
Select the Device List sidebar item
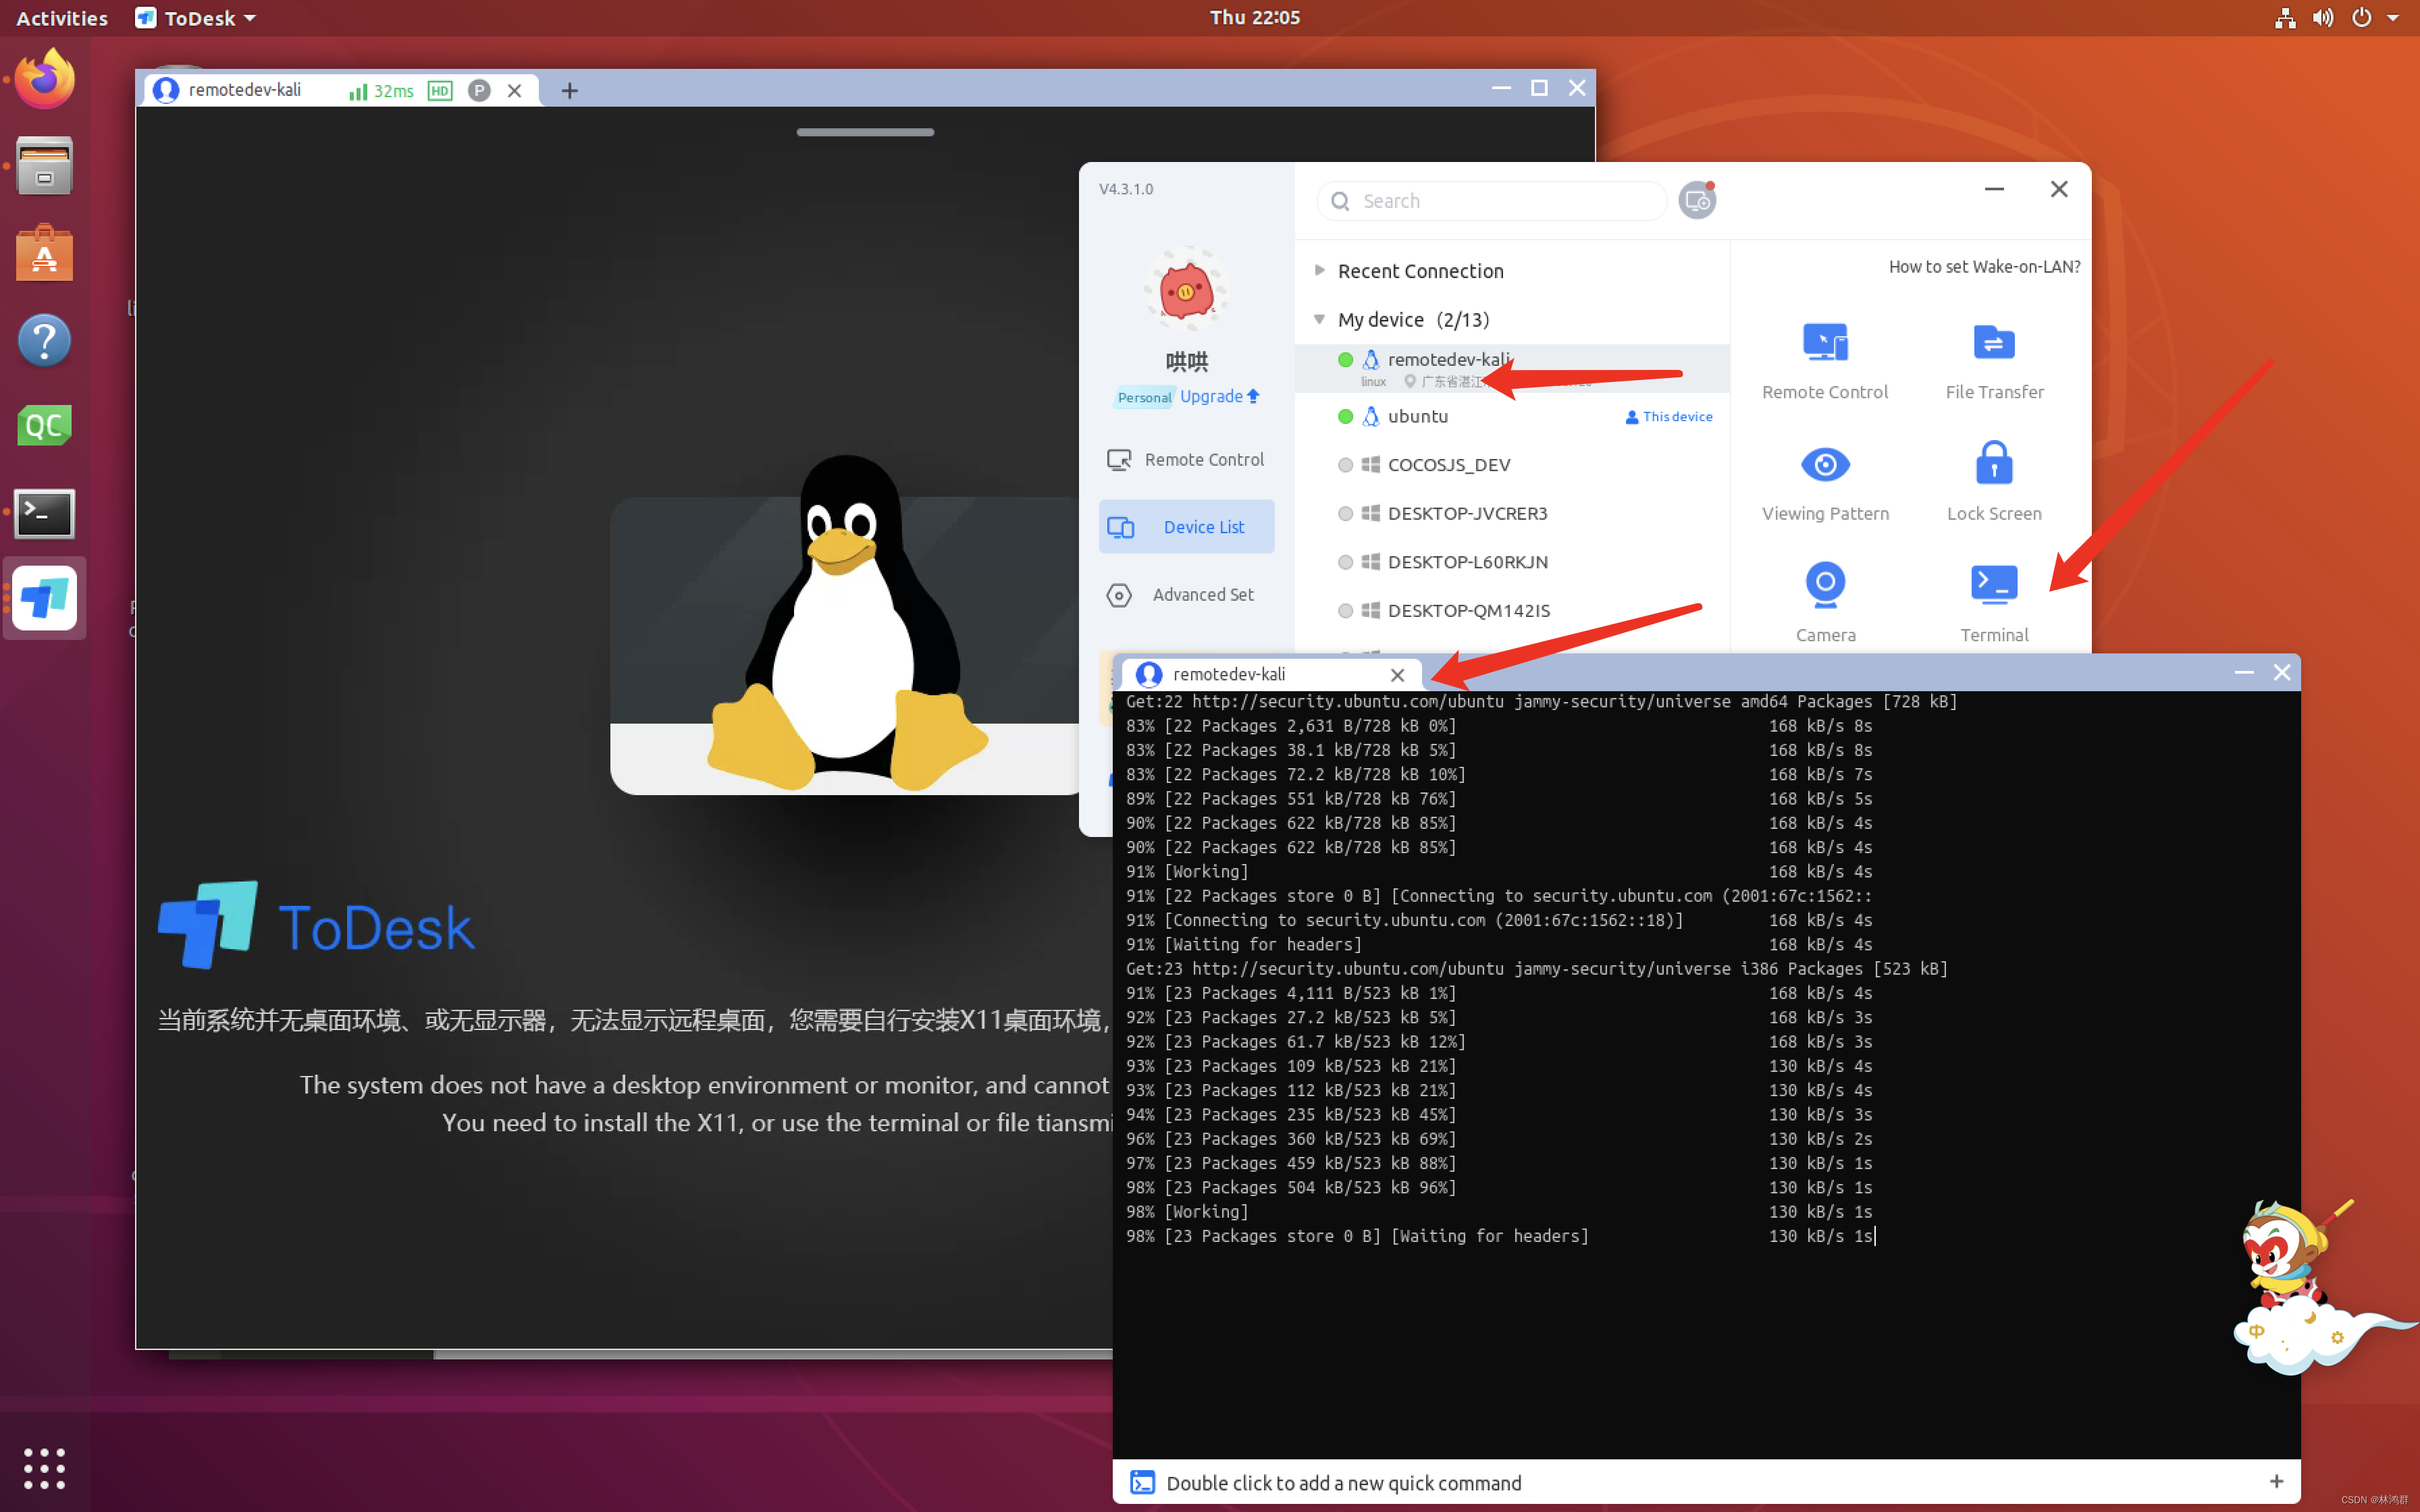pos(1186,526)
